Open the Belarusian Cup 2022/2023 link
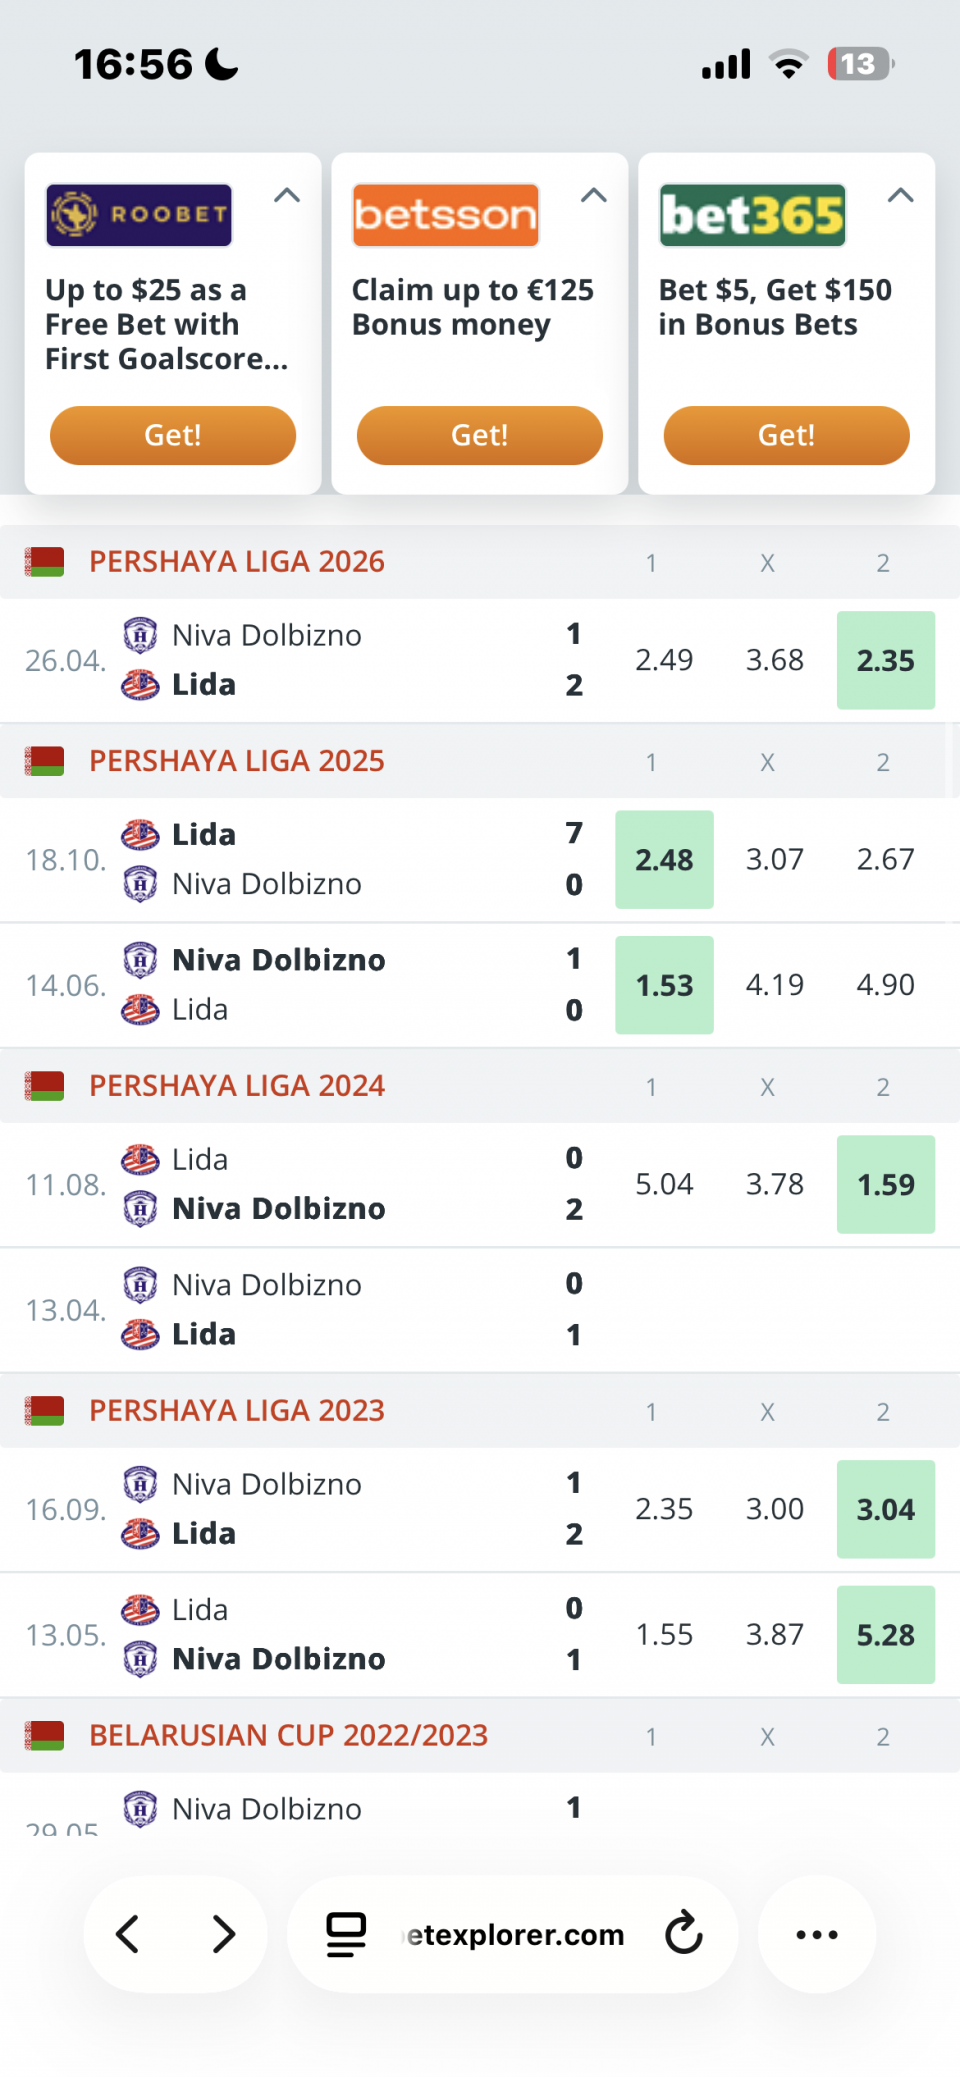Image resolution: width=960 pixels, height=2077 pixels. click(289, 1735)
